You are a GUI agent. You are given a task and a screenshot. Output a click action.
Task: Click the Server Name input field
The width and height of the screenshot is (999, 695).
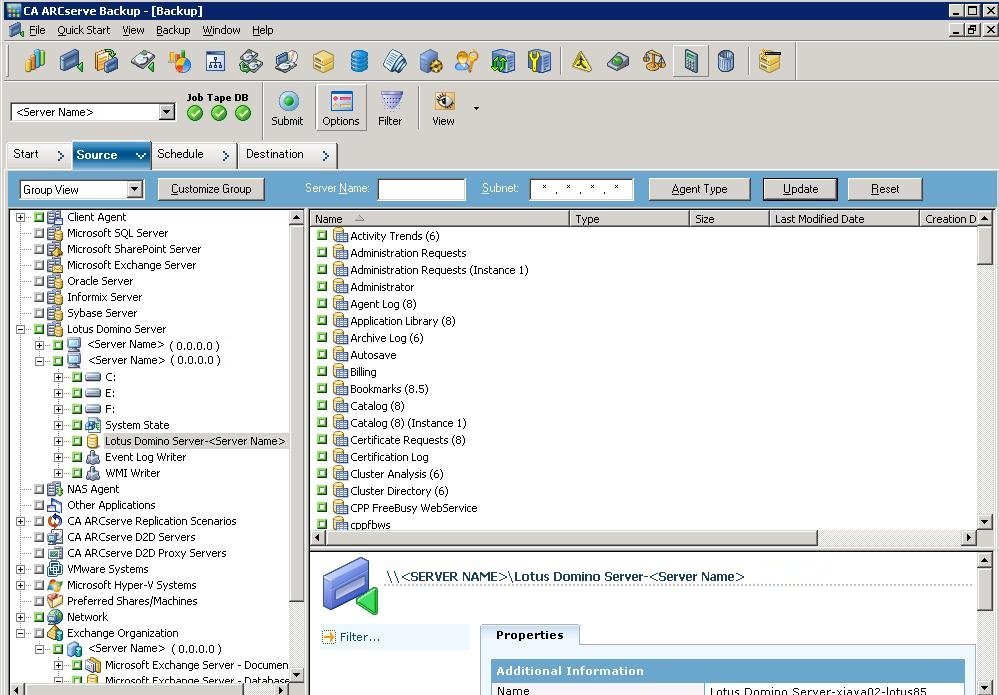coord(421,189)
